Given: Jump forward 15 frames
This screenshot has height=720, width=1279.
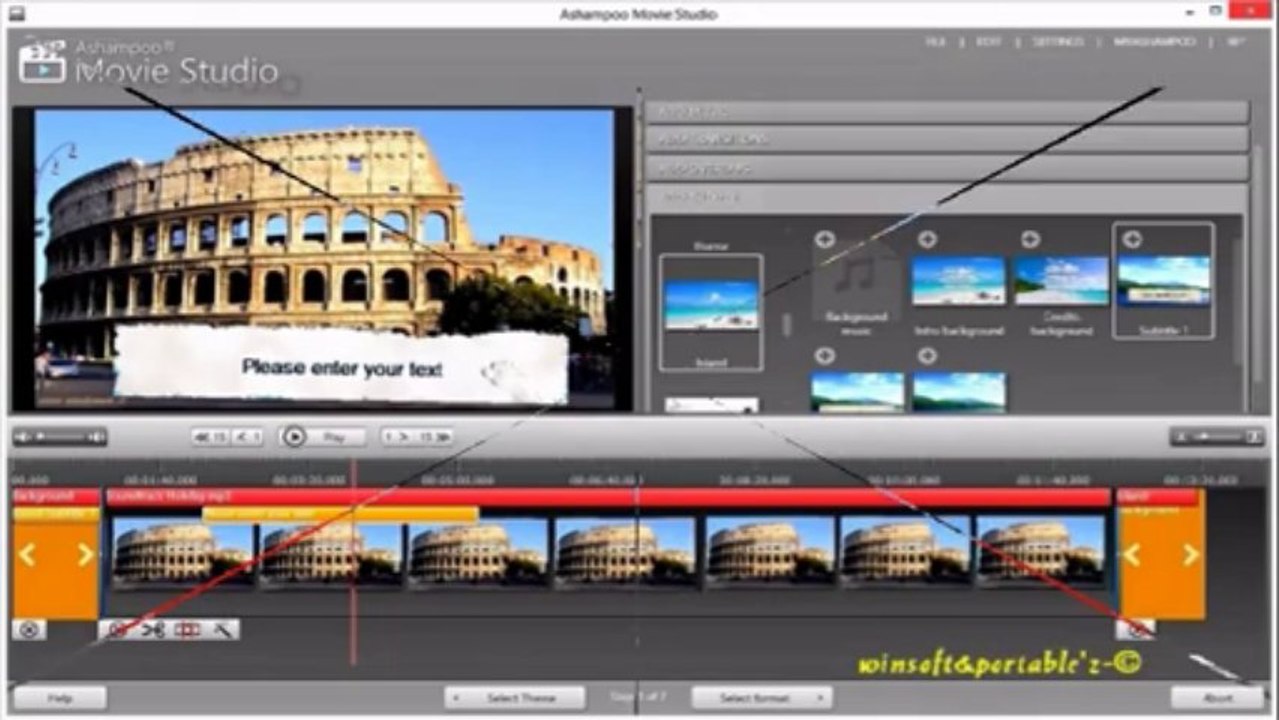Looking at the screenshot, I should pyautogui.click(x=434, y=437).
